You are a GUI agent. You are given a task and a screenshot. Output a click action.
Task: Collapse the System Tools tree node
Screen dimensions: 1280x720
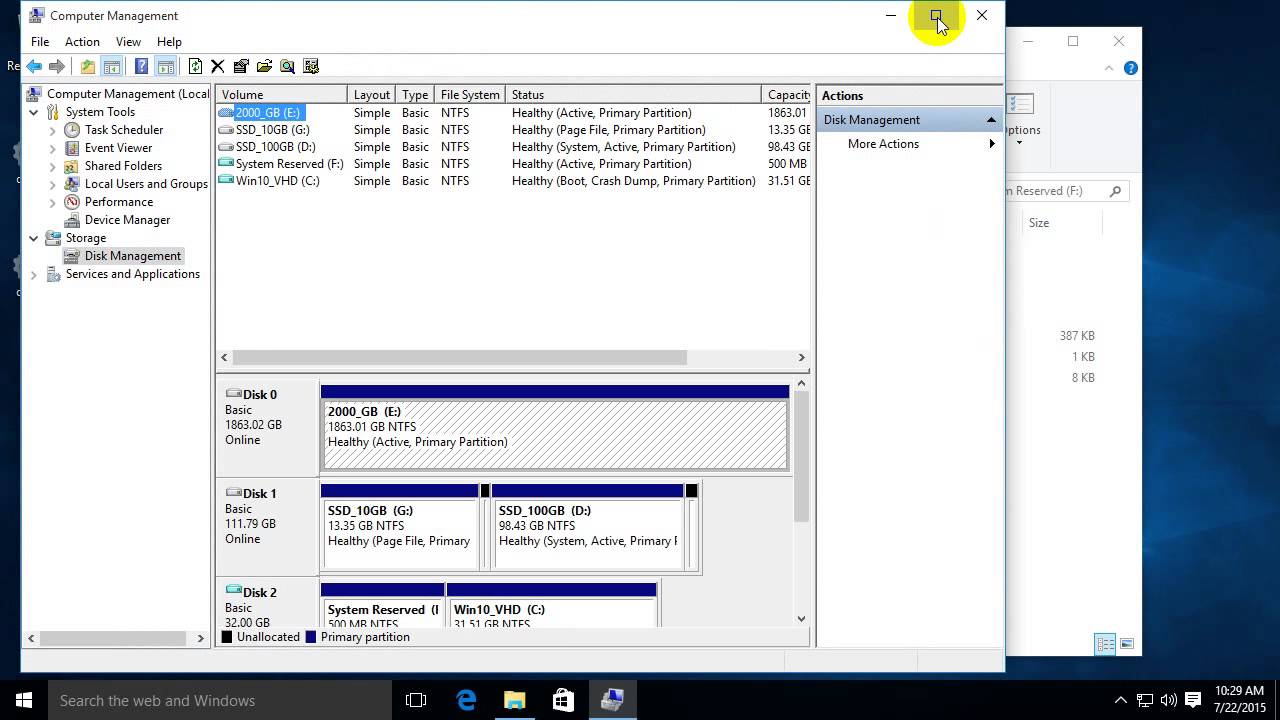point(34,112)
